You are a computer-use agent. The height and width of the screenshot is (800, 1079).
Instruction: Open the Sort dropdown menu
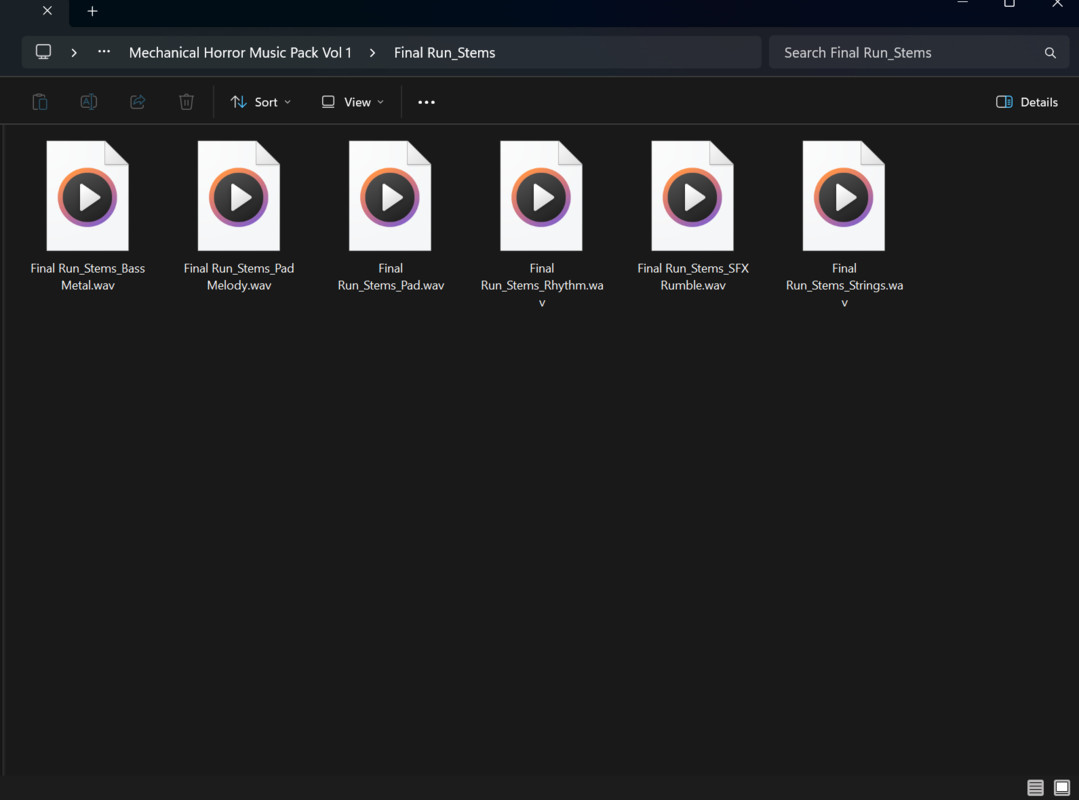click(x=261, y=102)
